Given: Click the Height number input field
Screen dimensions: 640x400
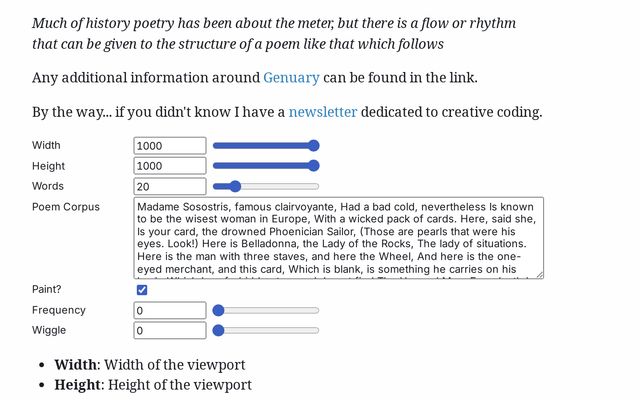Looking at the screenshot, I should coord(170,166).
